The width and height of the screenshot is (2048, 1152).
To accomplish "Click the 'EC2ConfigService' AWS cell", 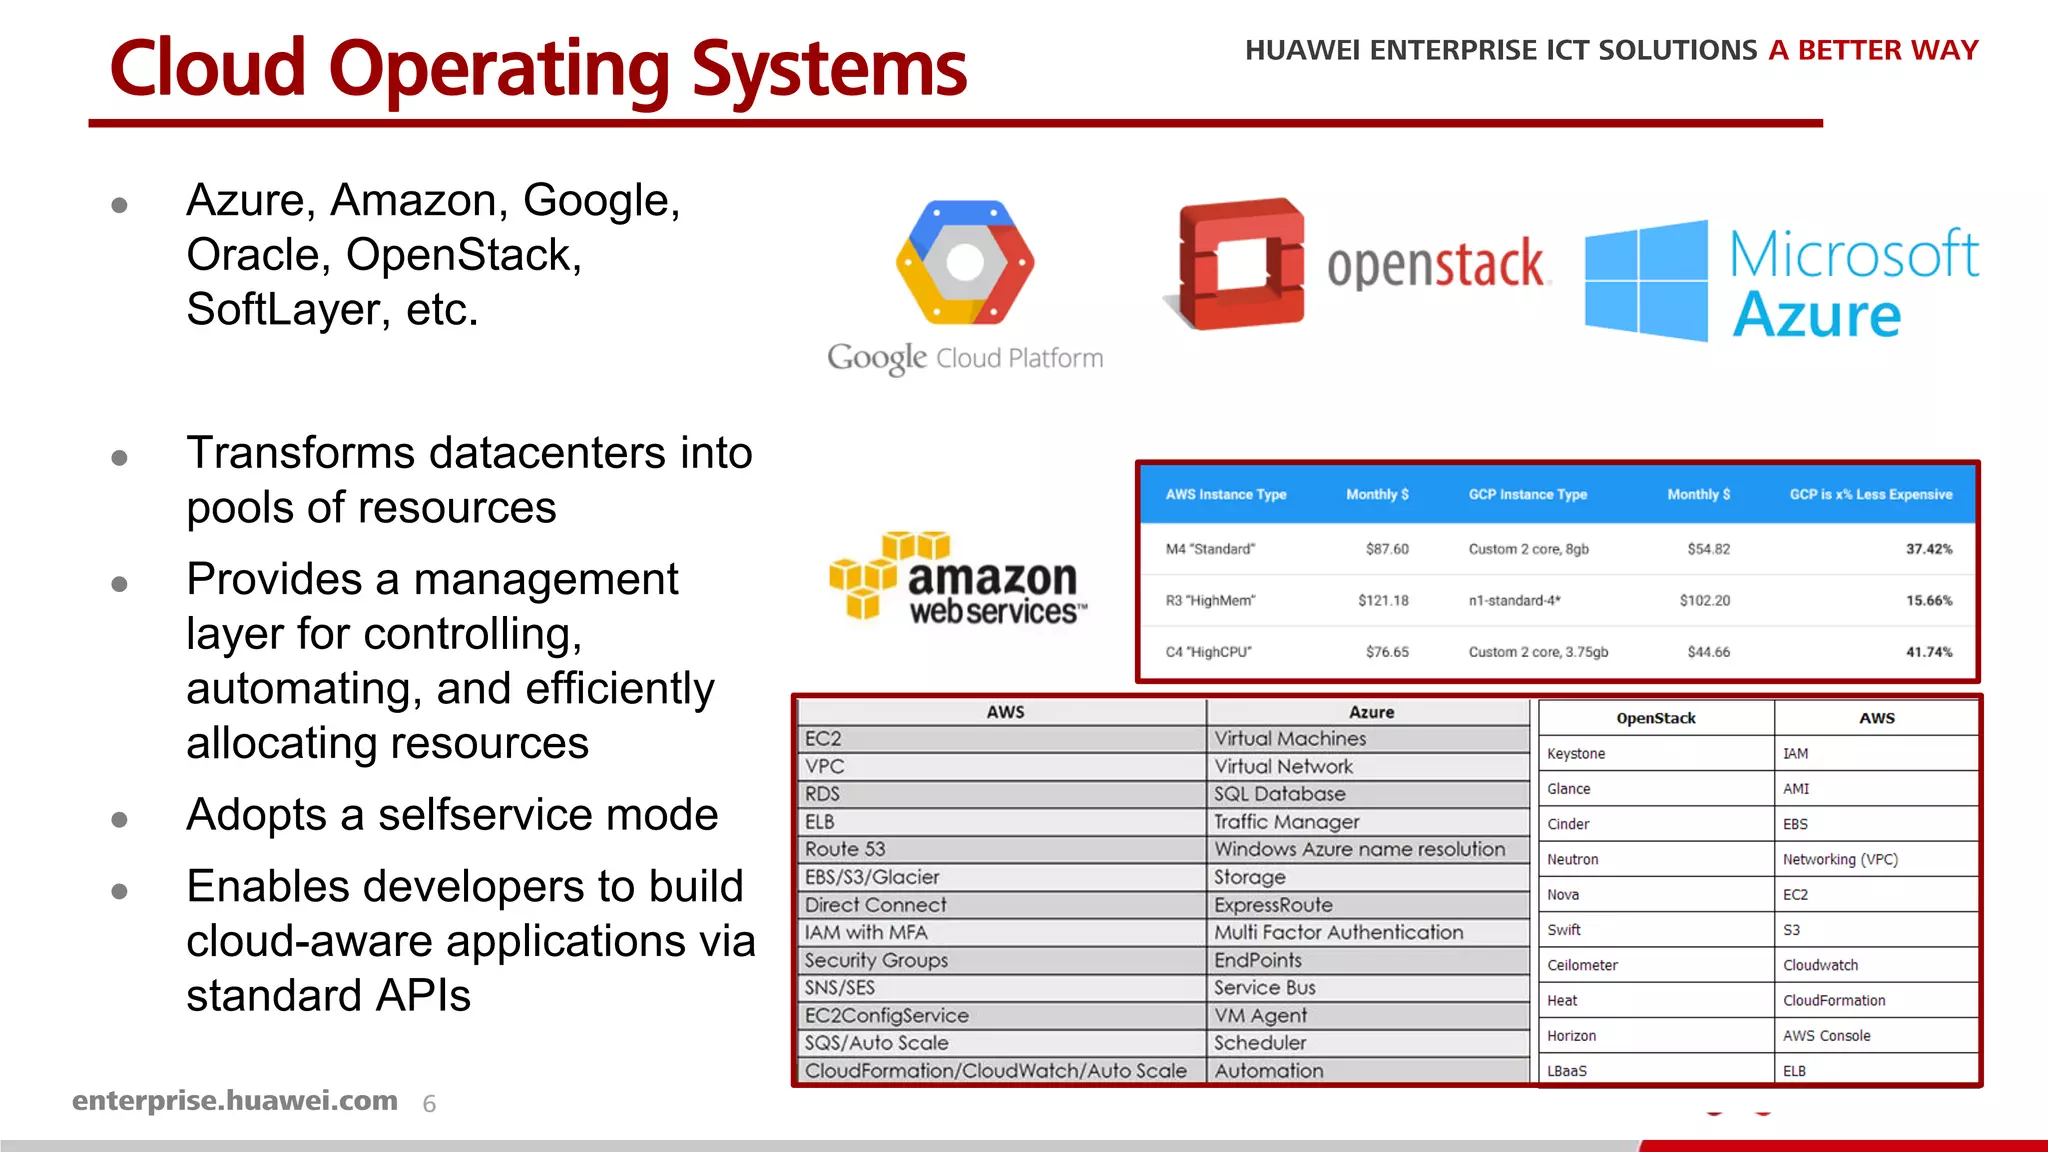I will [x=1002, y=1015].
